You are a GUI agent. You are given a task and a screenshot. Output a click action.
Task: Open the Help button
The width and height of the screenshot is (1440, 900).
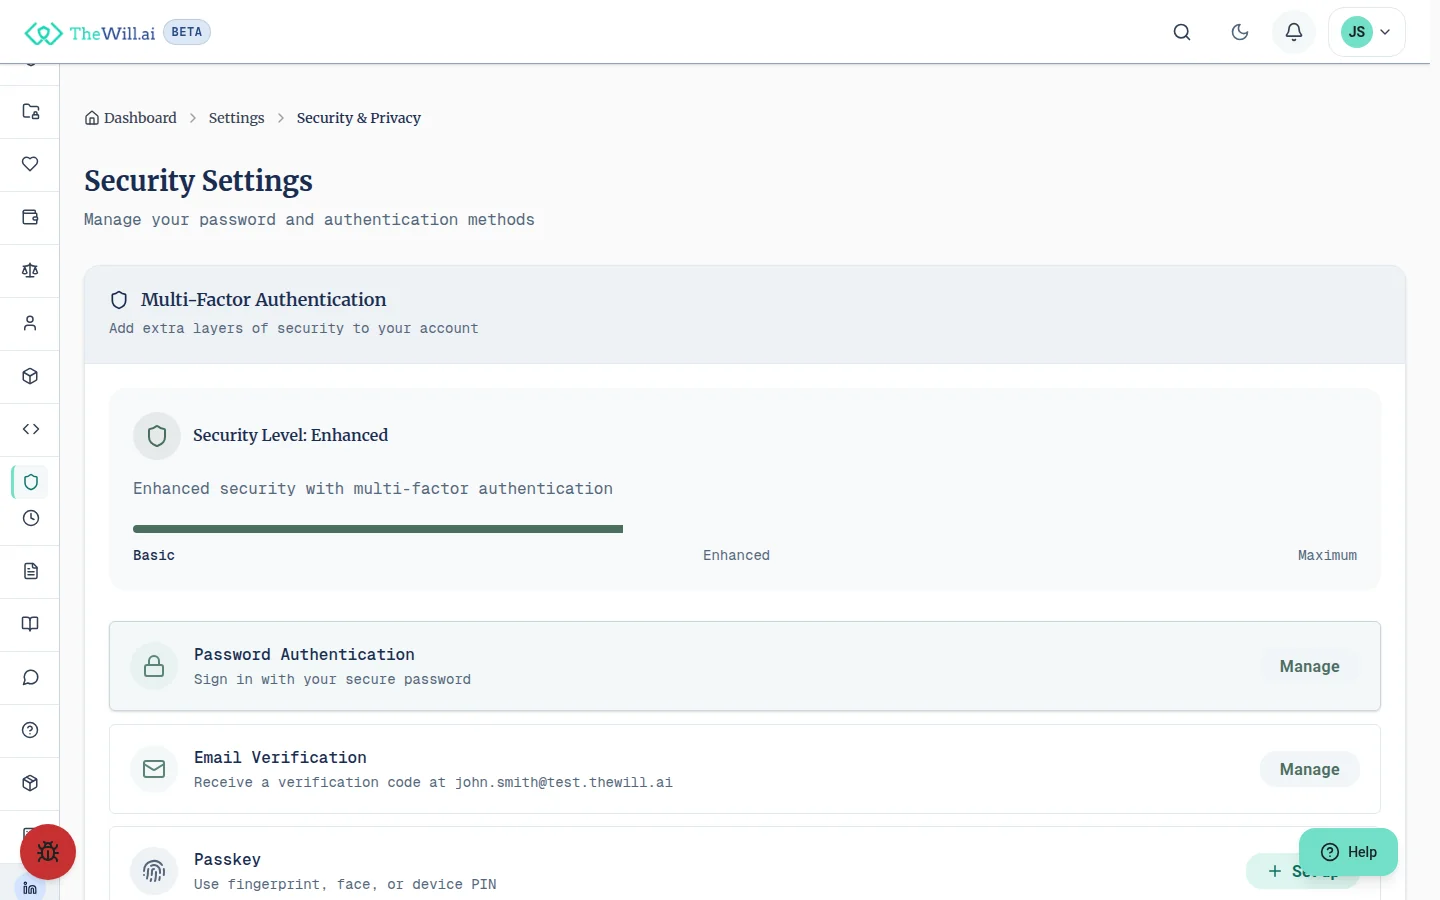[x=1348, y=852]
